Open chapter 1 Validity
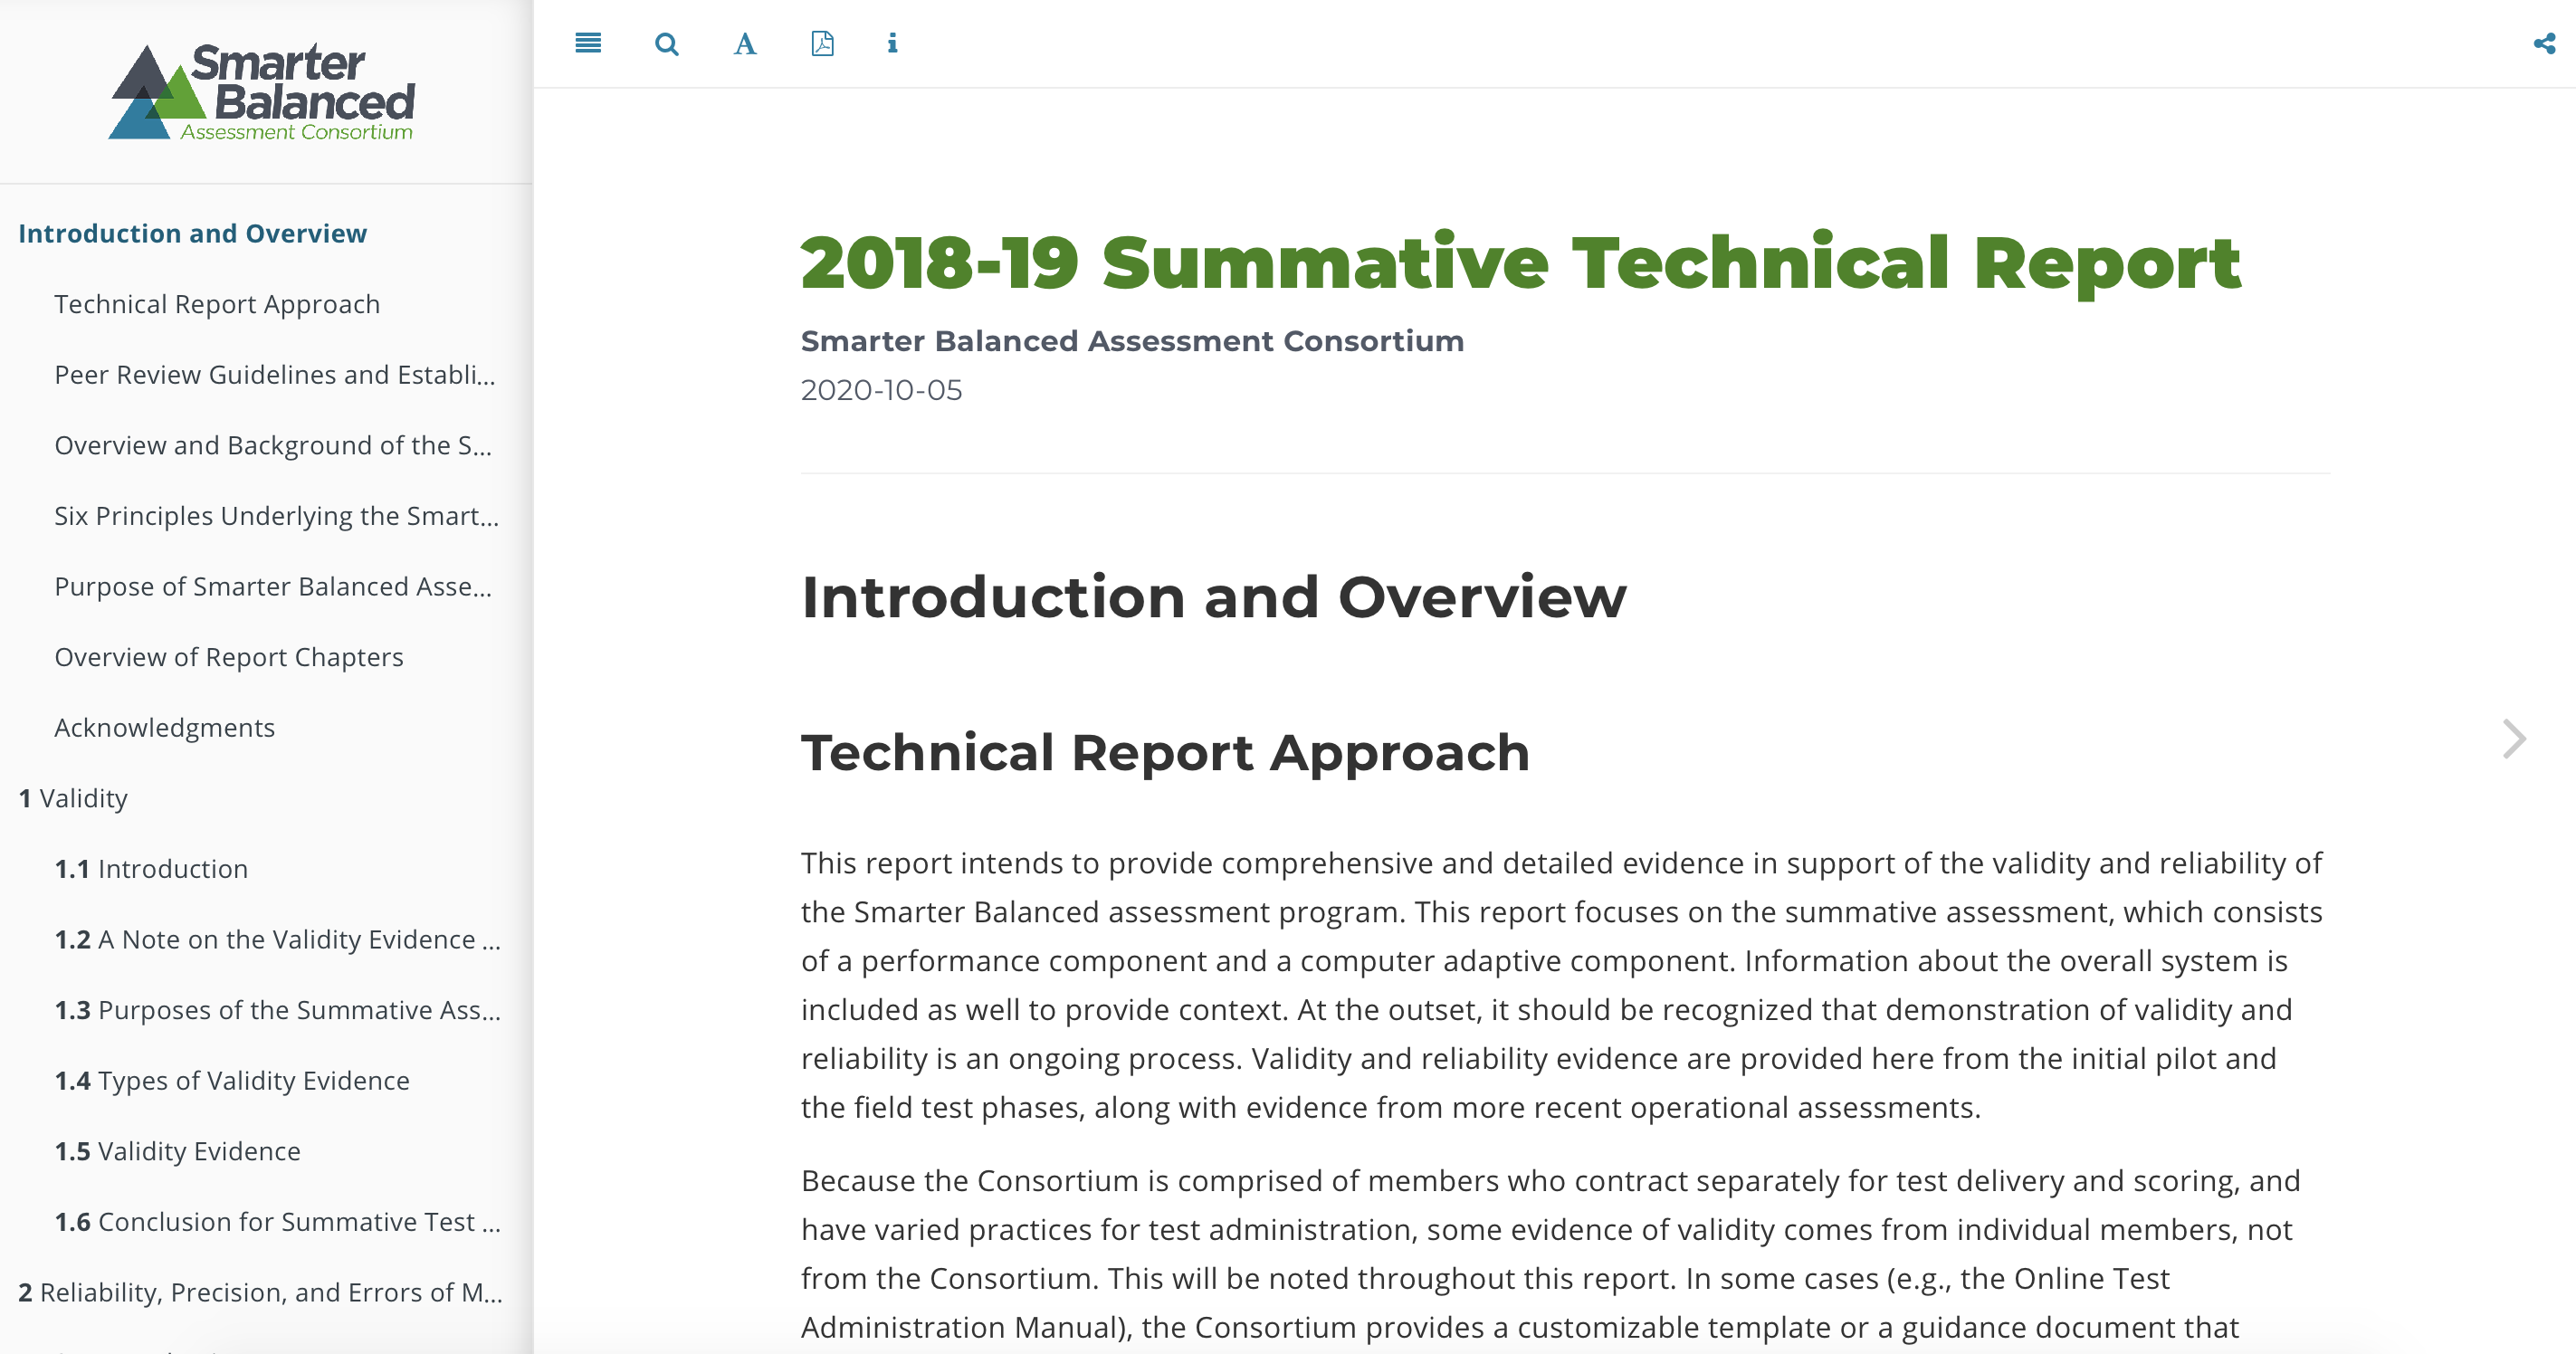Viewport: 2576px width, 1354px height. pyautogui.click(x=74, y=798)
